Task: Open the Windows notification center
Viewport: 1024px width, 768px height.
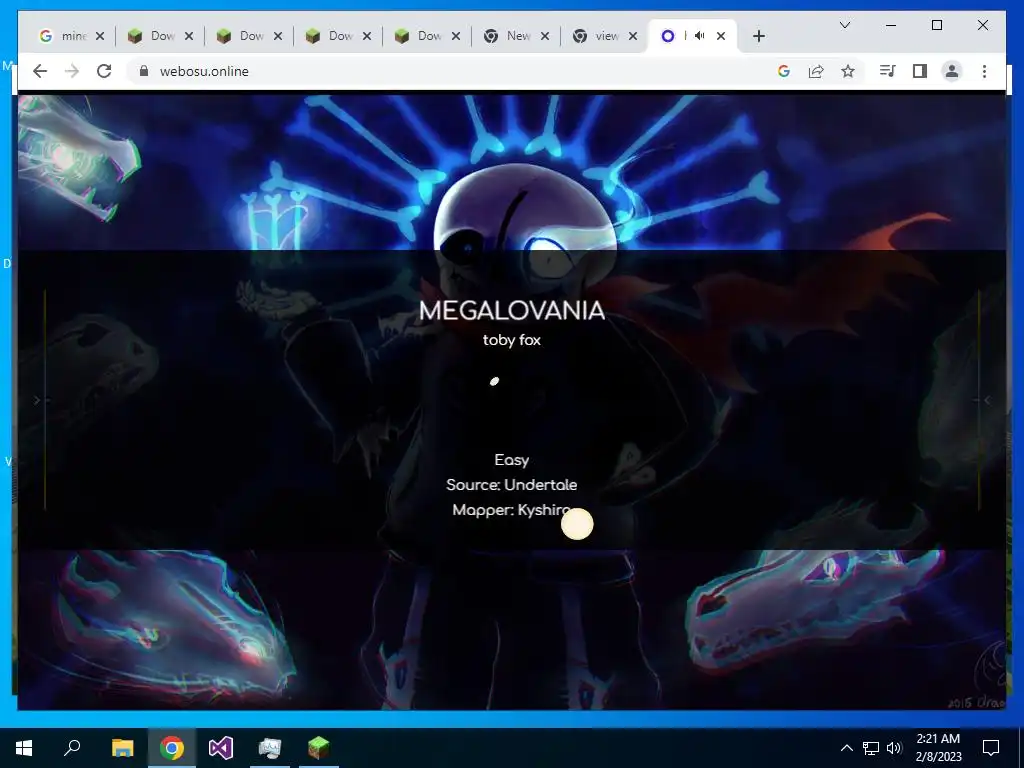Action: (x=991, y=748)
